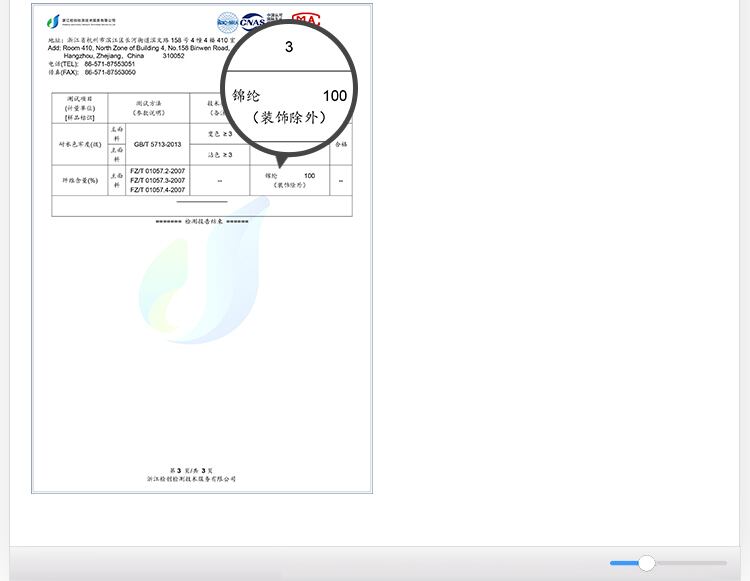This screenshot has height=581, width=750.
Task: Click the large company watermark logo on the page
Action: tap(203, 270)
